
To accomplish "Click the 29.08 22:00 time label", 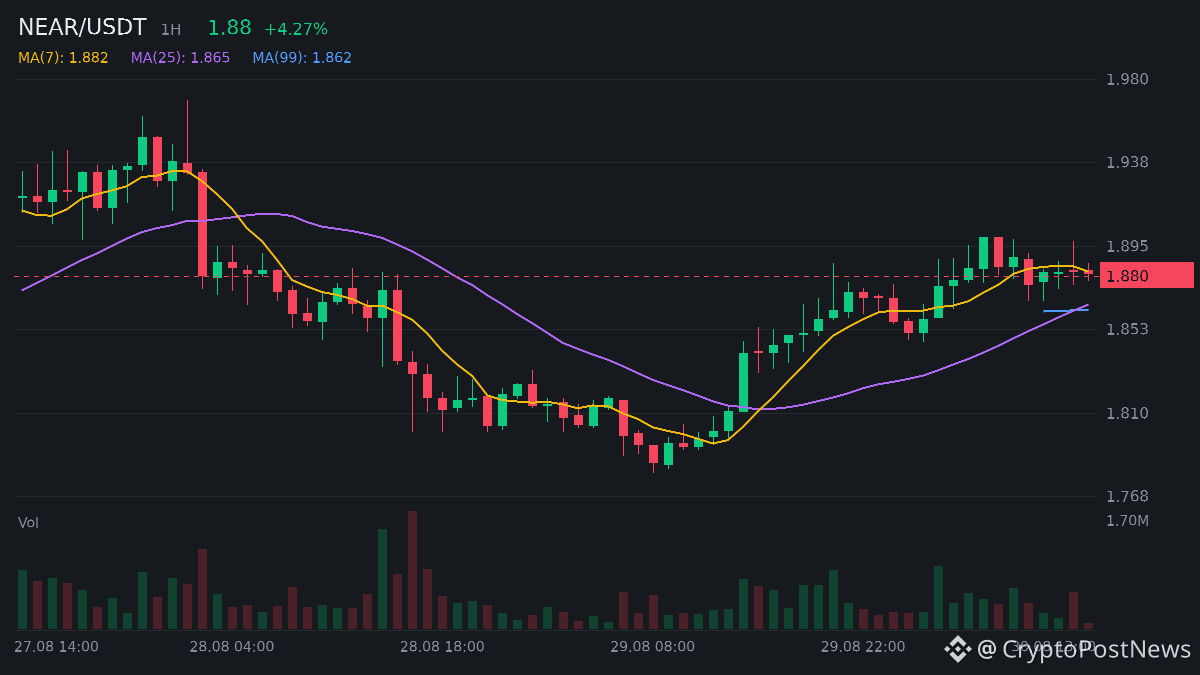I will [863, 647].
